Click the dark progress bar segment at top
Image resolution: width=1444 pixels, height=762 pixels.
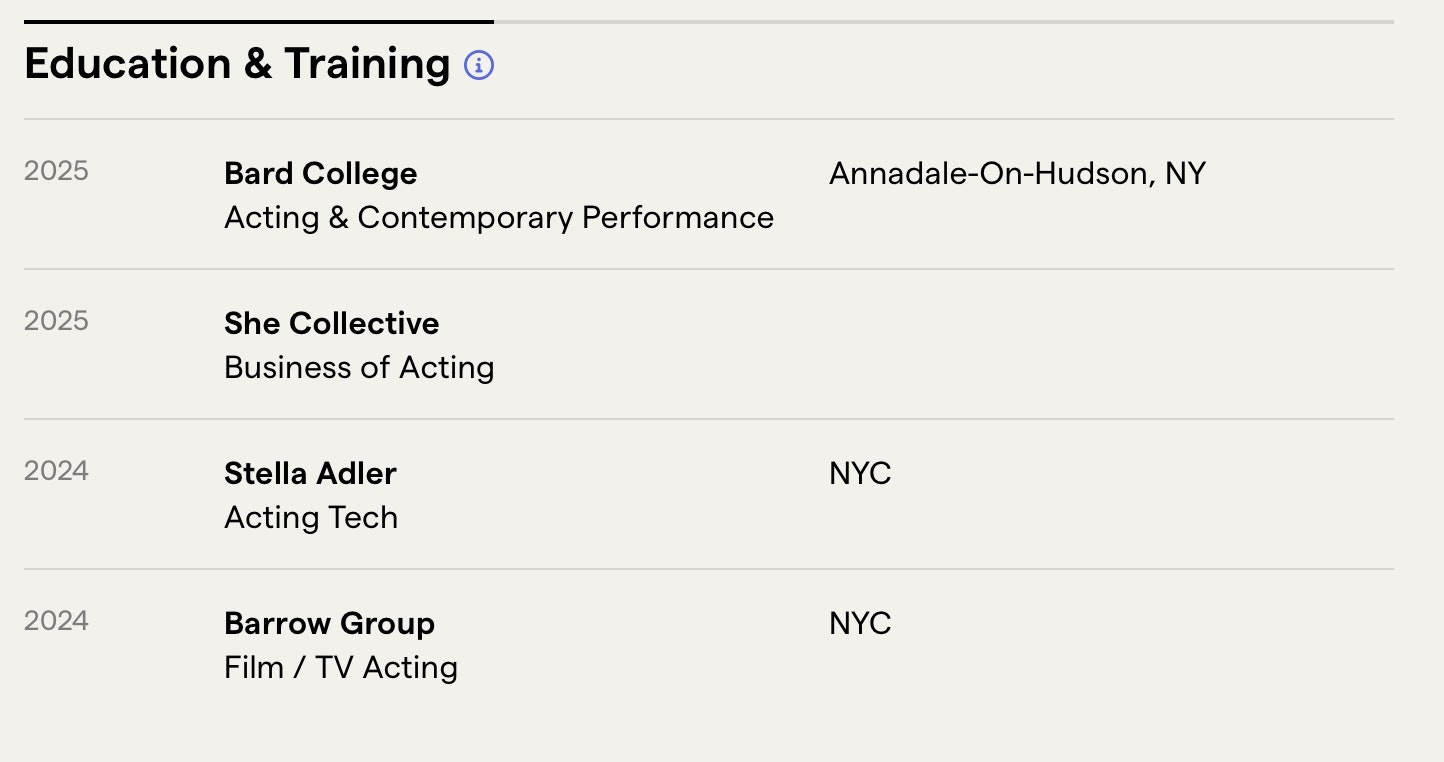coord(258,21)
